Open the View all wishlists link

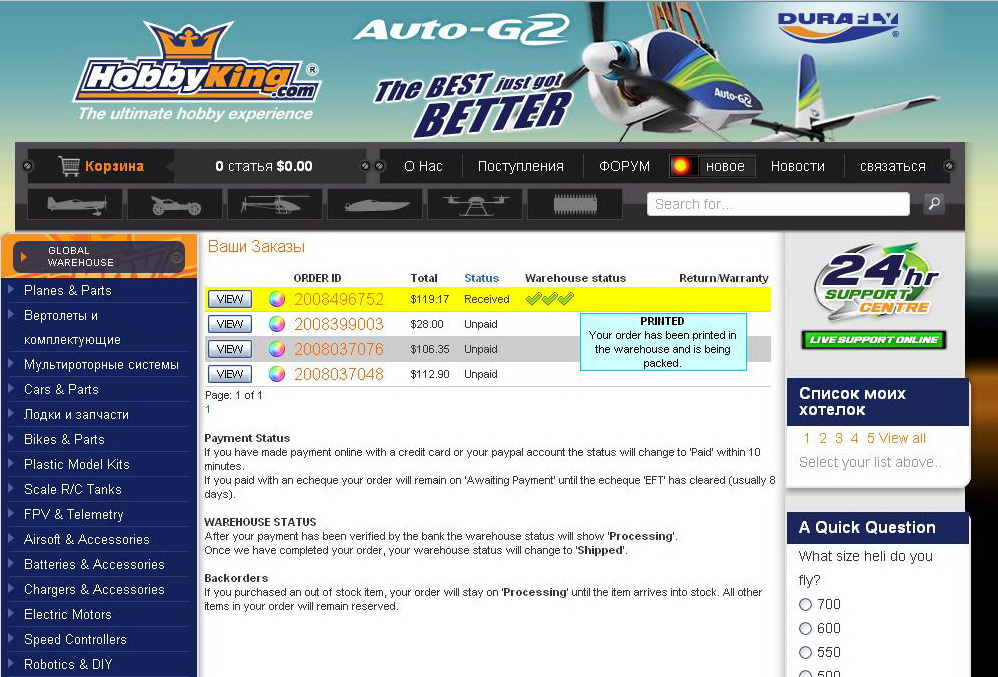coord(902,438)
